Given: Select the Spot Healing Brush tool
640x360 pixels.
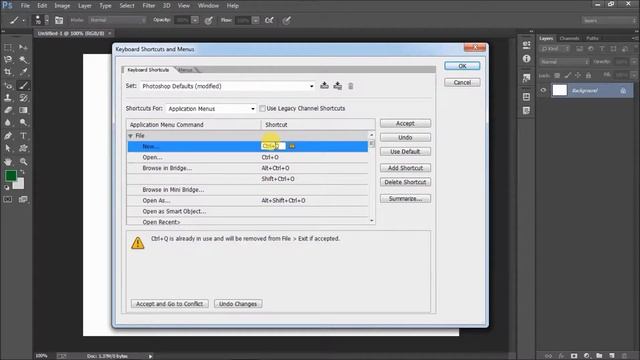Looking at the screenshot, I should click(x=8, y=86).
